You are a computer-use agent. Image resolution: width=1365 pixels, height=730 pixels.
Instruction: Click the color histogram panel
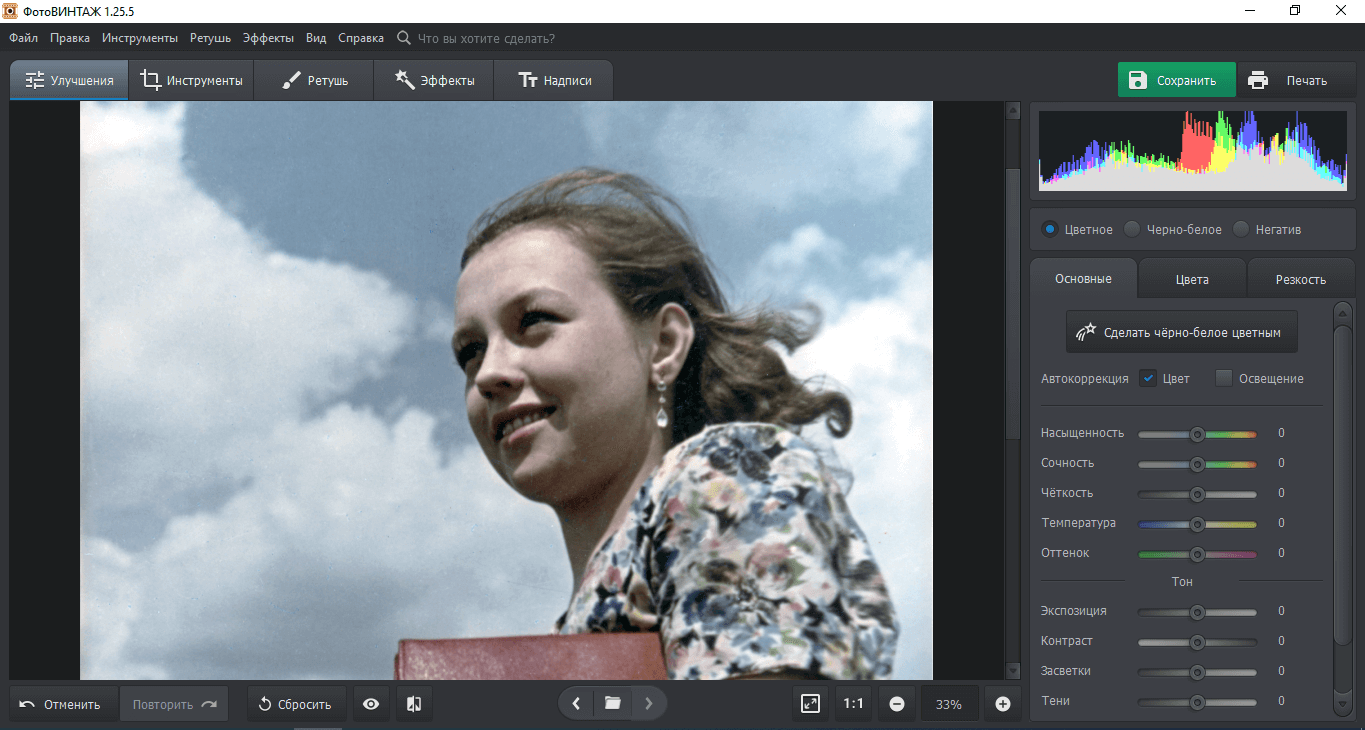(1193, 149)
